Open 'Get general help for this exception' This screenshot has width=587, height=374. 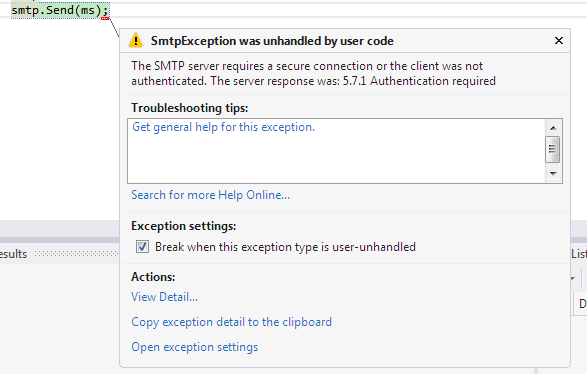tap(223, 127)
